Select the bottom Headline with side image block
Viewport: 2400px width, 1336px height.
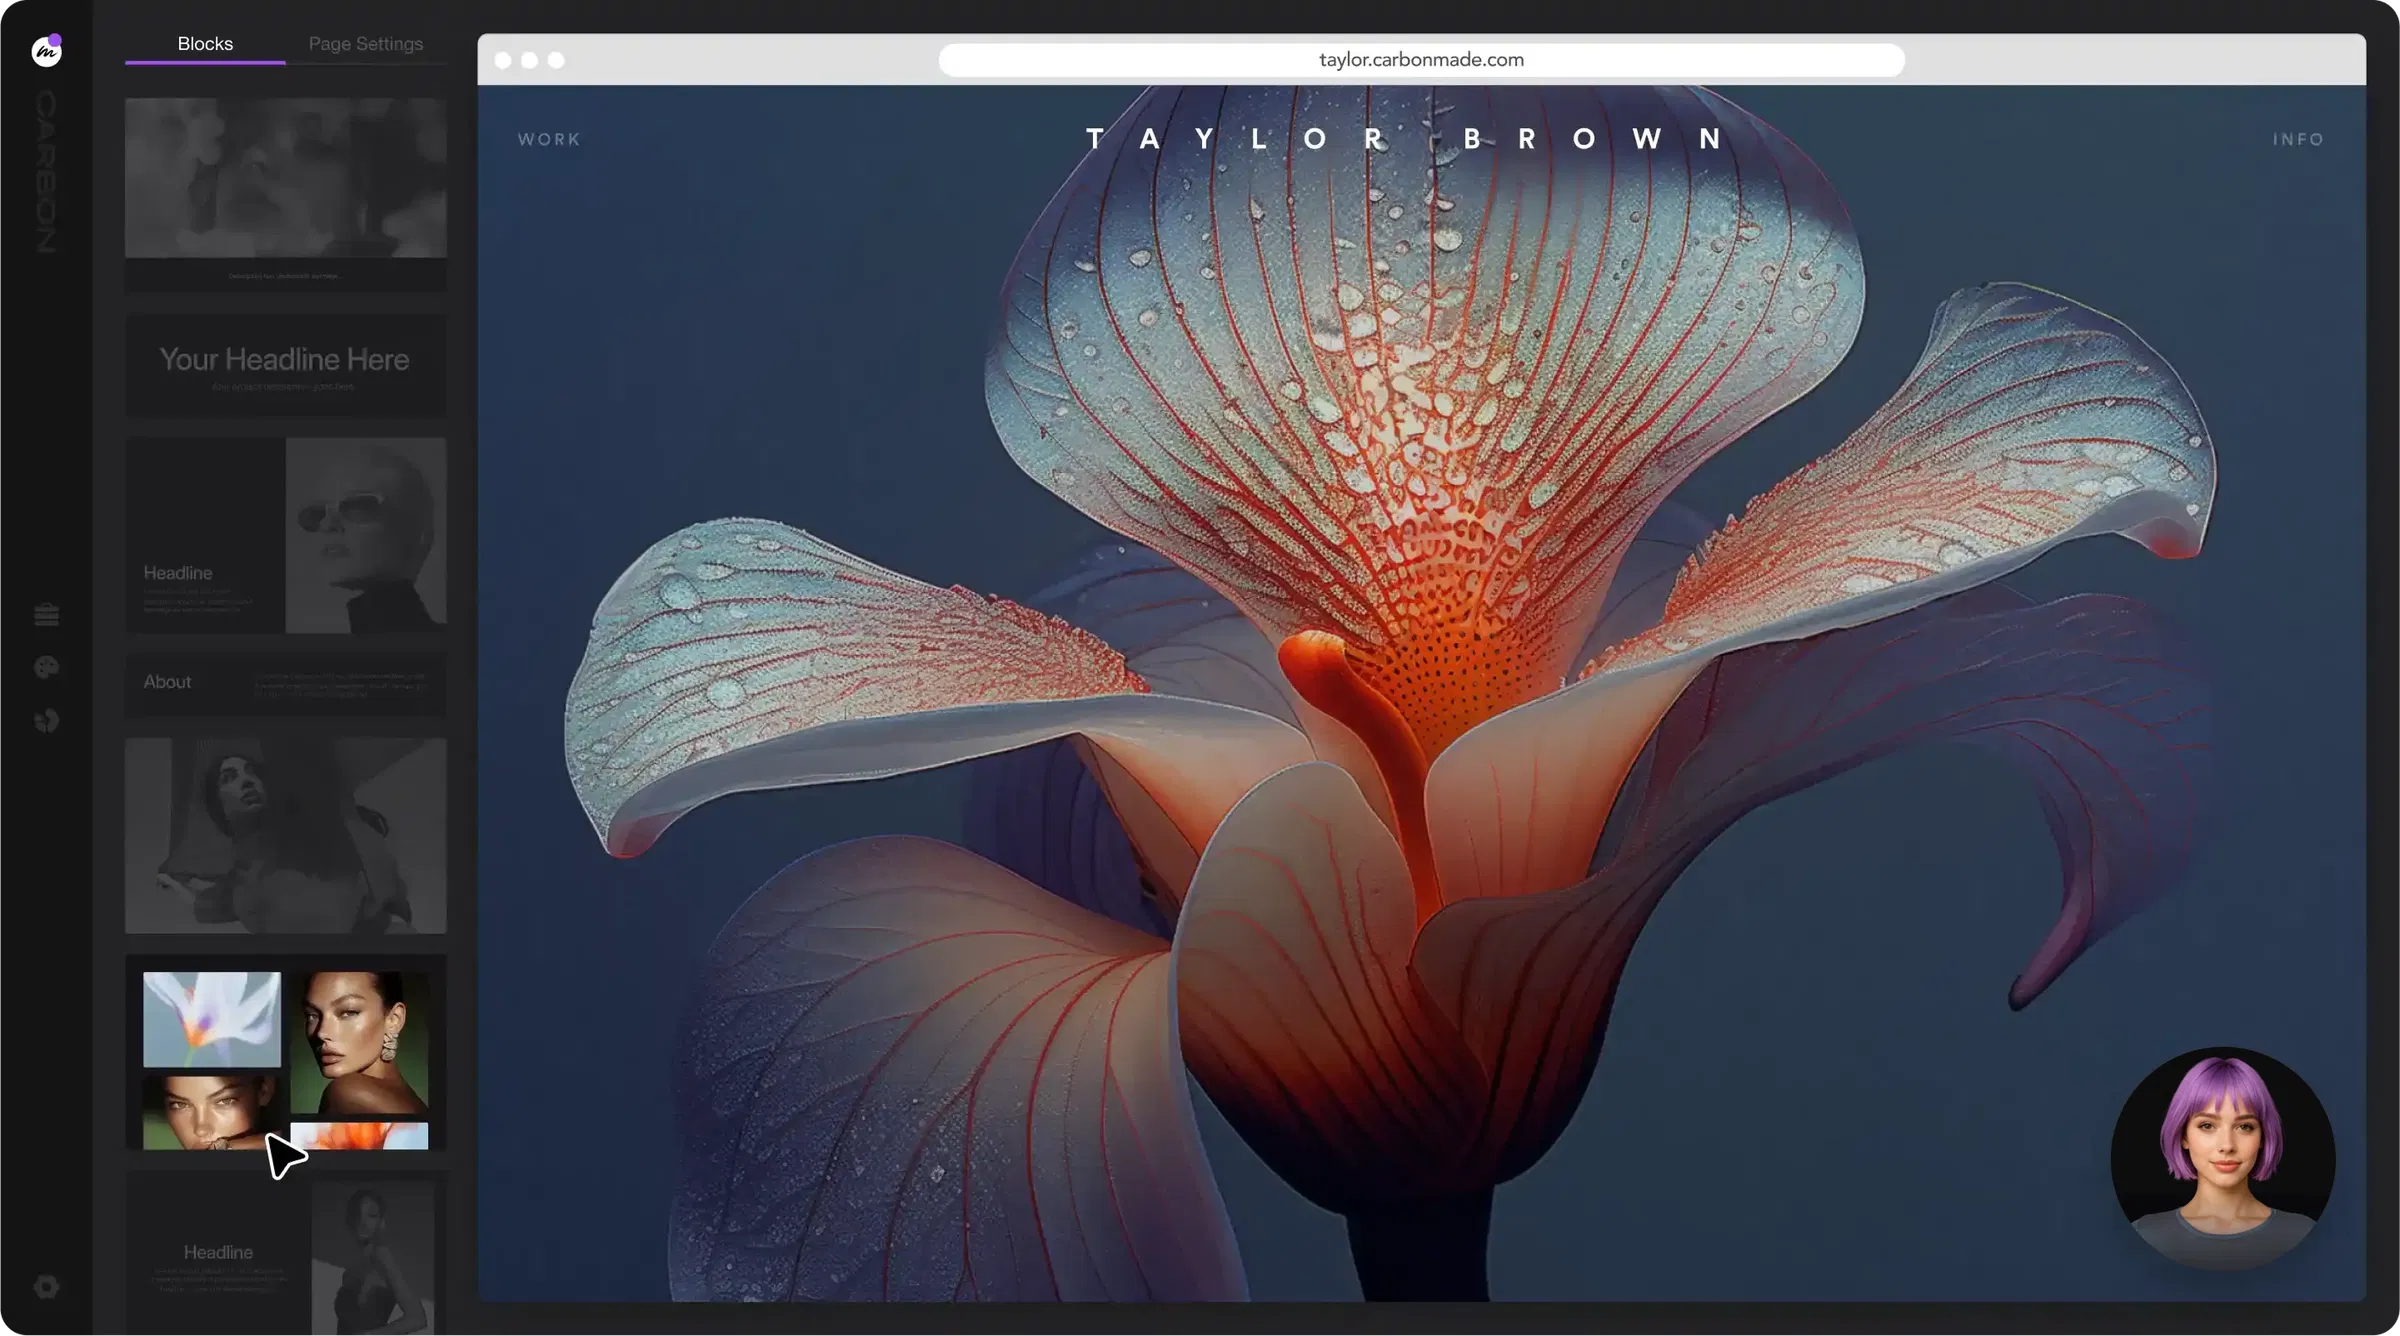(285, 1255)
